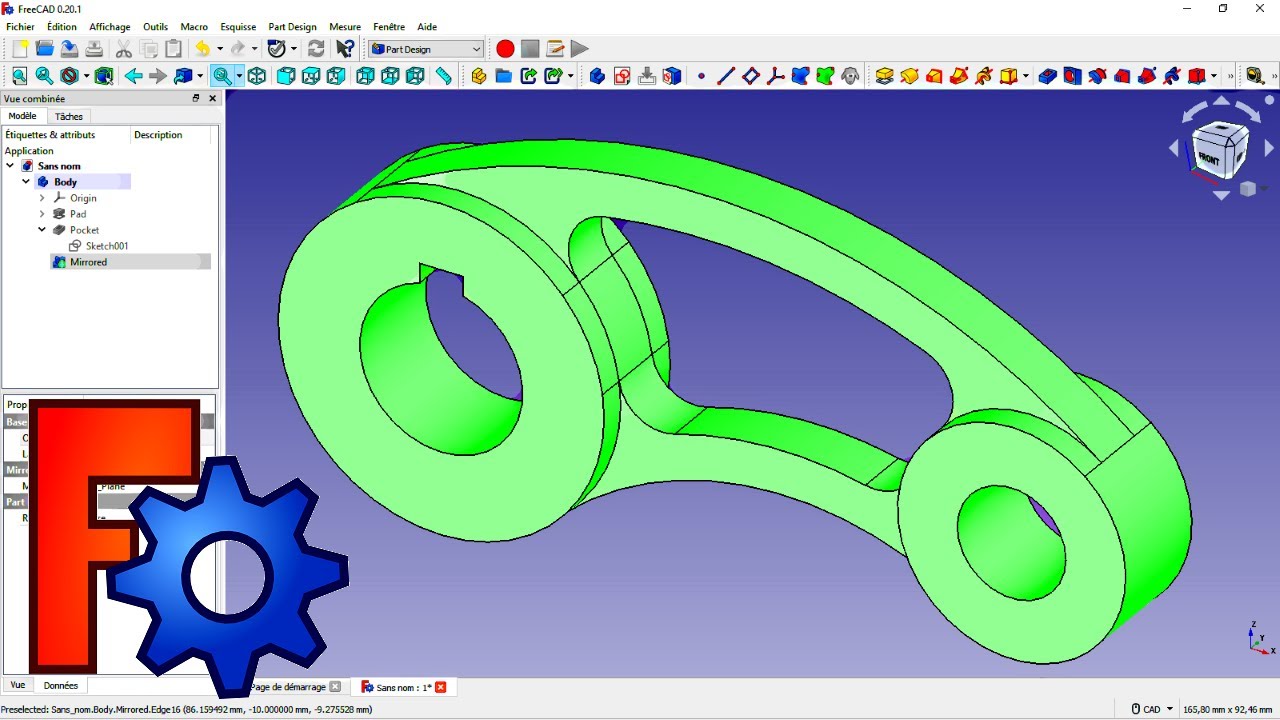Select the Additive loft tool
Screen dimensions: 1280x720
point(934,76)
